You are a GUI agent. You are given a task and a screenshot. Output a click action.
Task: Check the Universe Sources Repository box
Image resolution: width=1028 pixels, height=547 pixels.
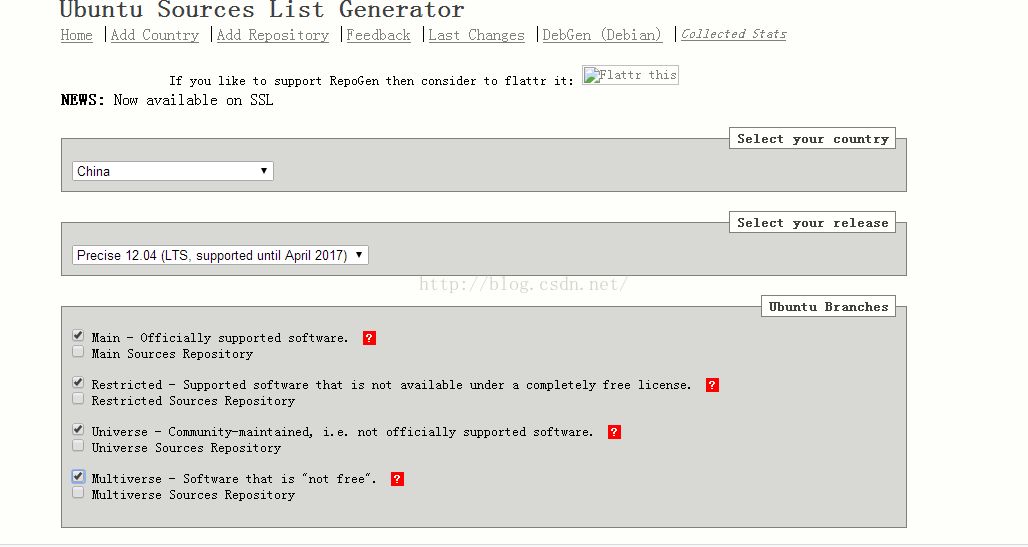78,446
